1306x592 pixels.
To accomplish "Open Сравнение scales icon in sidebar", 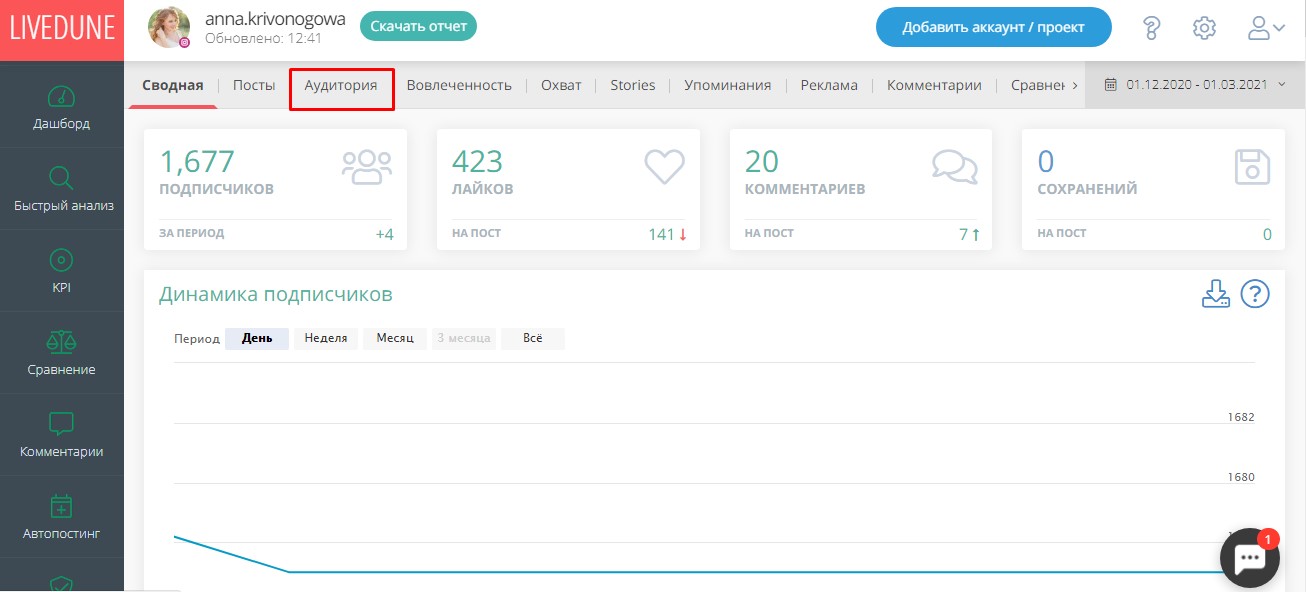I will tap(61, 343).
